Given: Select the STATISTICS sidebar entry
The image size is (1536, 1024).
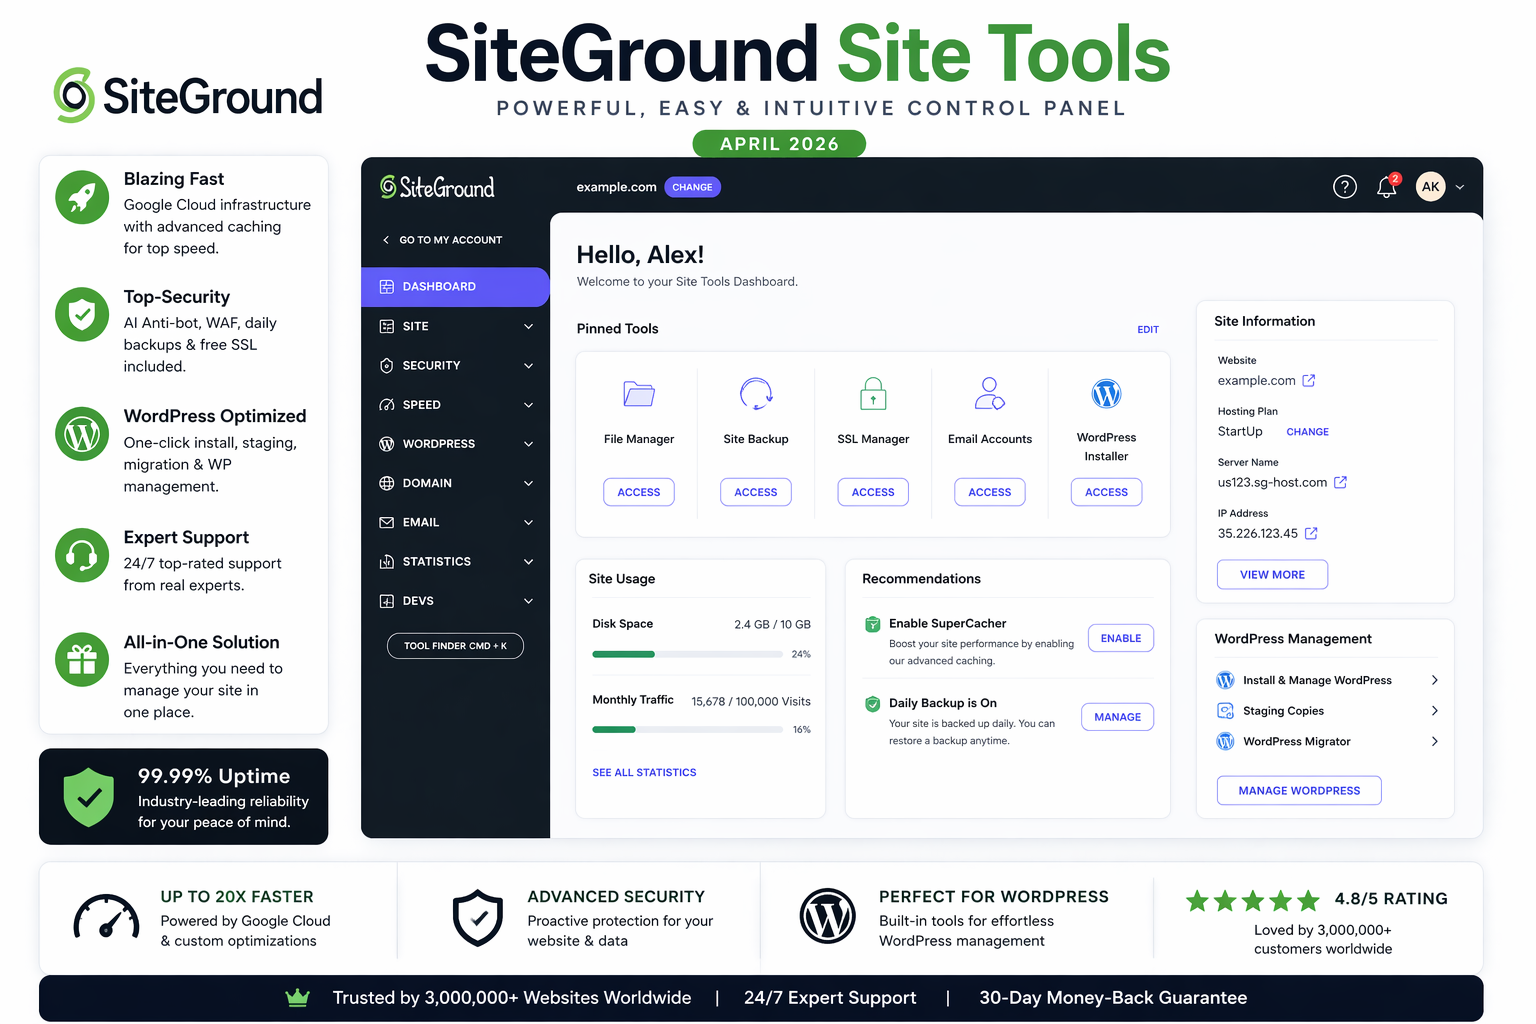Looking at the screenshot, I should click(437, 561).
